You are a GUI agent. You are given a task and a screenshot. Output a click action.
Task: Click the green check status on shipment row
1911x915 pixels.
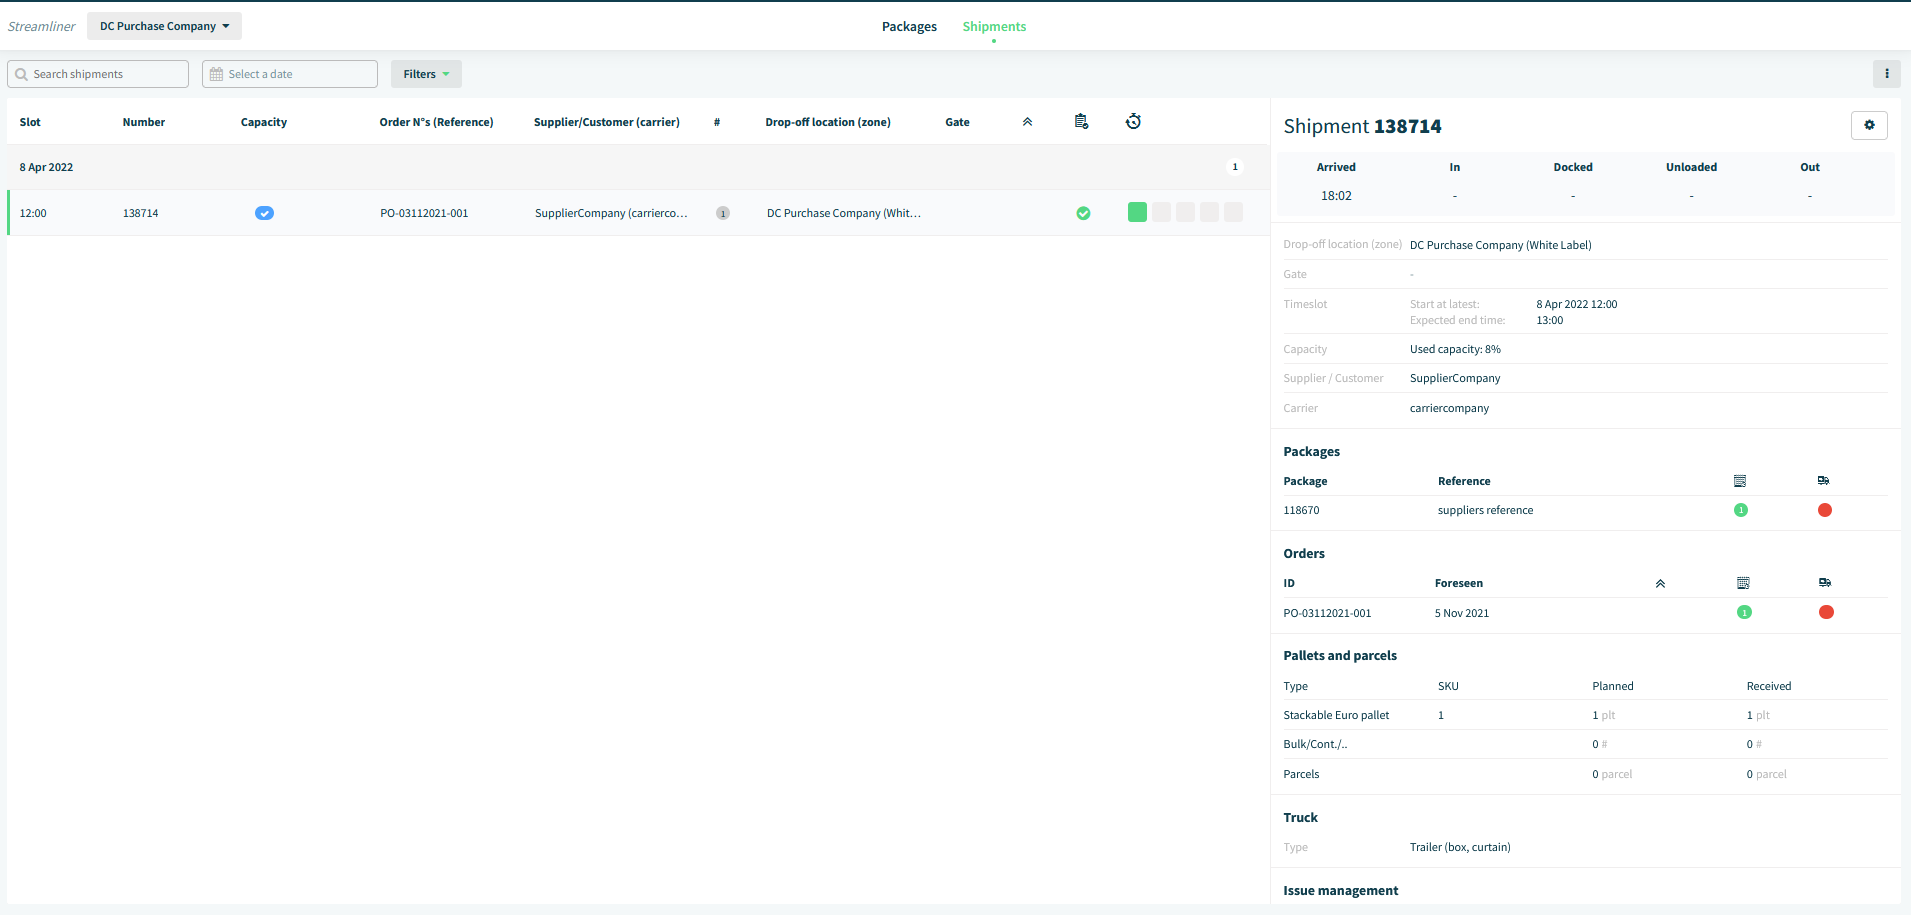tap(1083, 213)
